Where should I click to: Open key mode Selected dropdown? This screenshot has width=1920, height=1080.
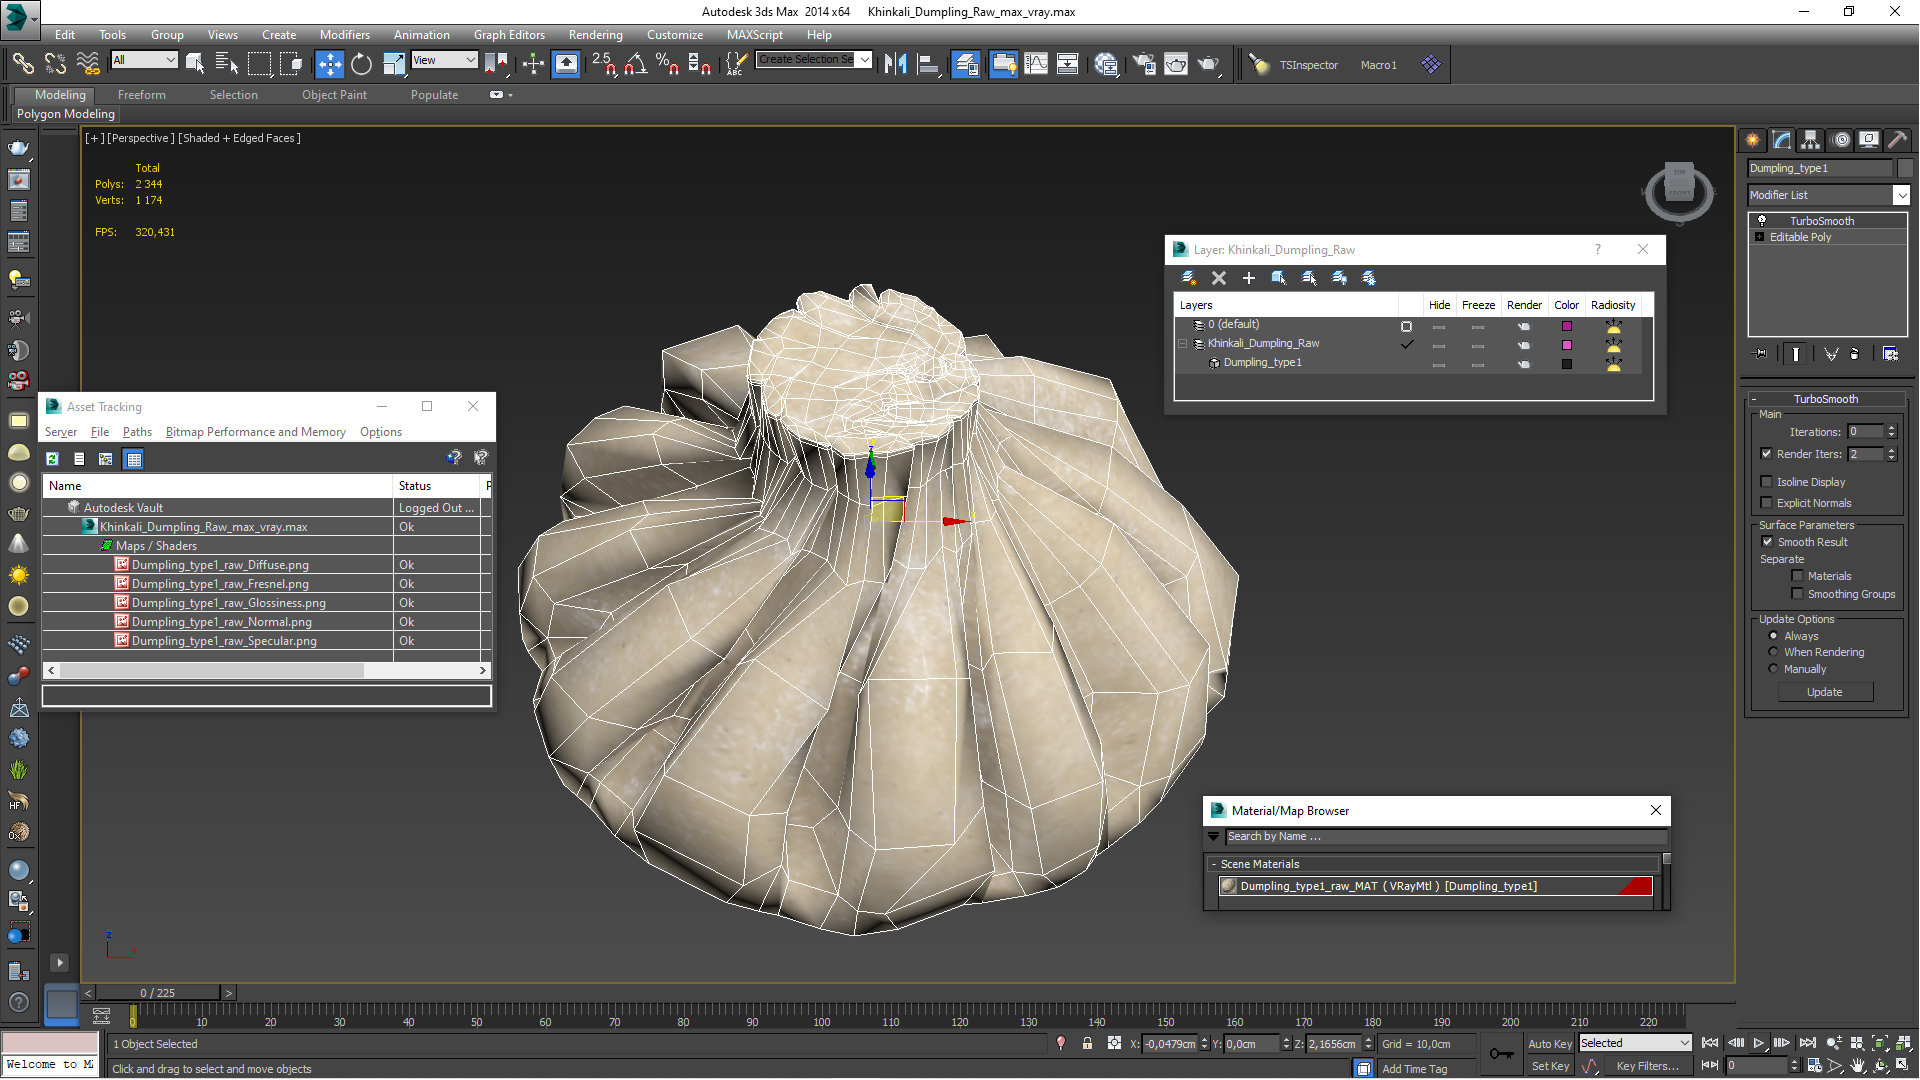point(1635,1043)
